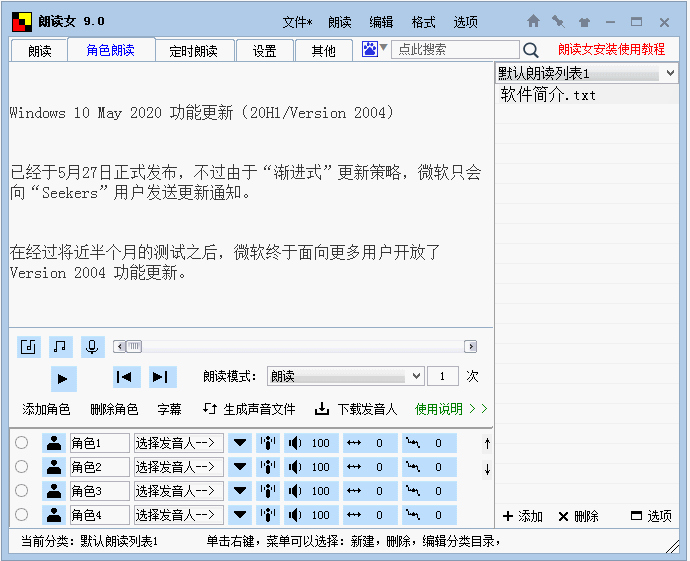Screen dimensions: 690x561
Task: Open 朗读女安装使用教程 link
Action: pyautogui.click(x=611, y=49)
